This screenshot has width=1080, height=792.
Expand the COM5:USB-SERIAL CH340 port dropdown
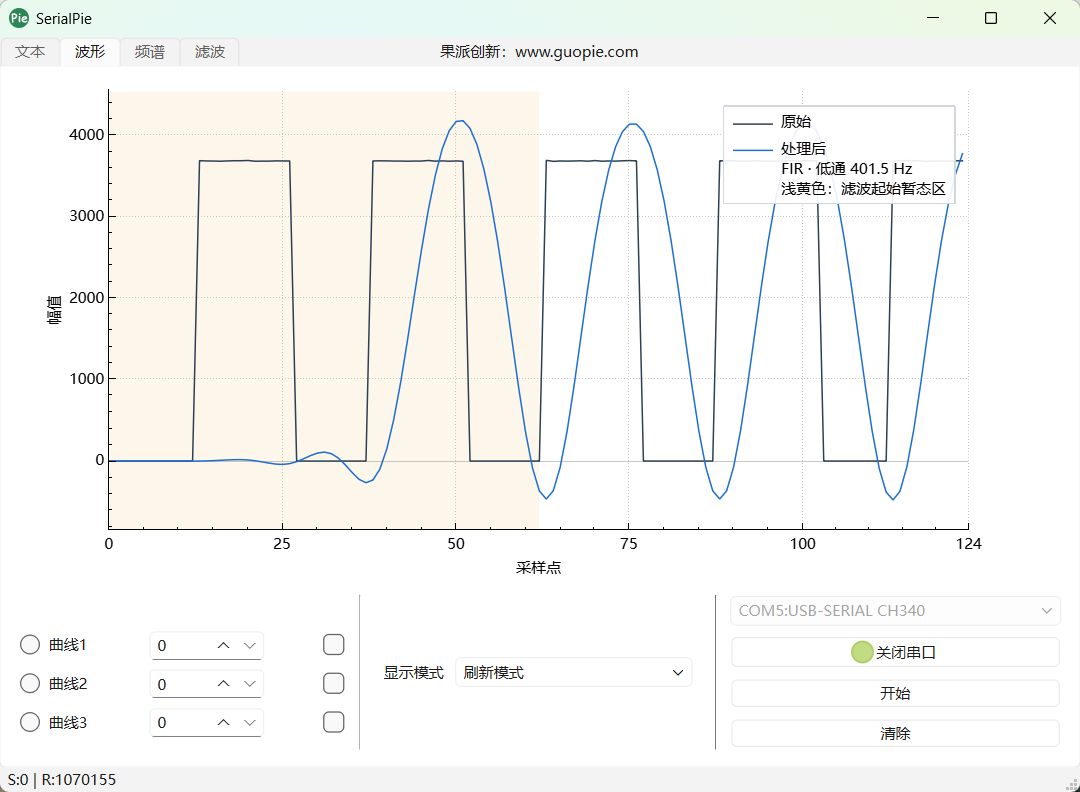click(x=895, y=611)
